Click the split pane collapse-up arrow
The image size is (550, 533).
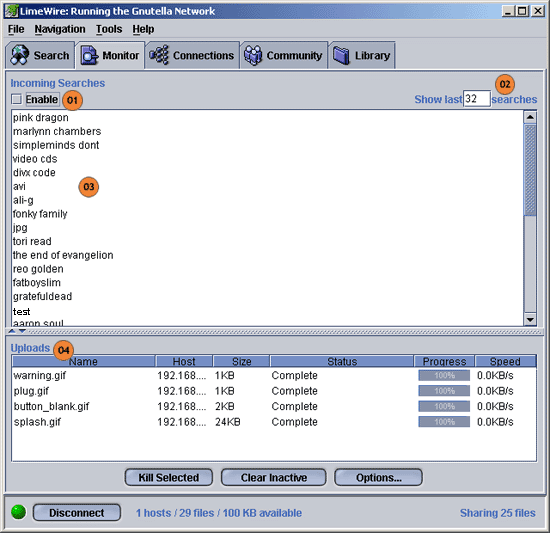coord(12,331)
